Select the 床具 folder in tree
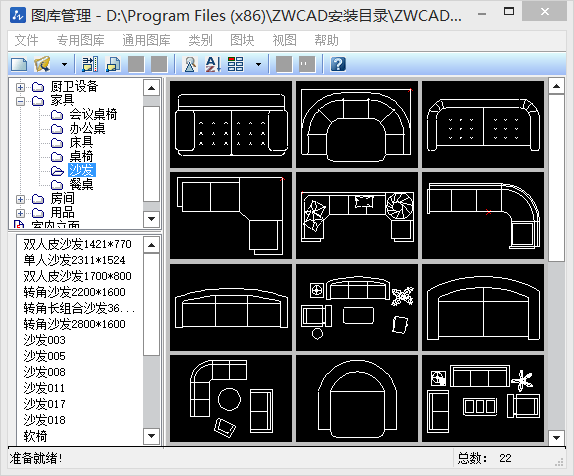The width and height of the screenshot is (574, 476). point(81,142)
